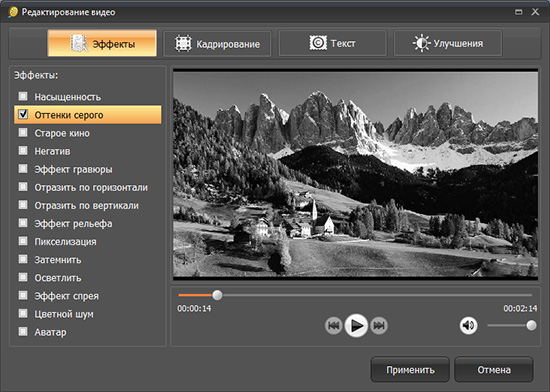550x392 pixels.
Task: Click the video seek slider handle
Action: pos(217,295)
